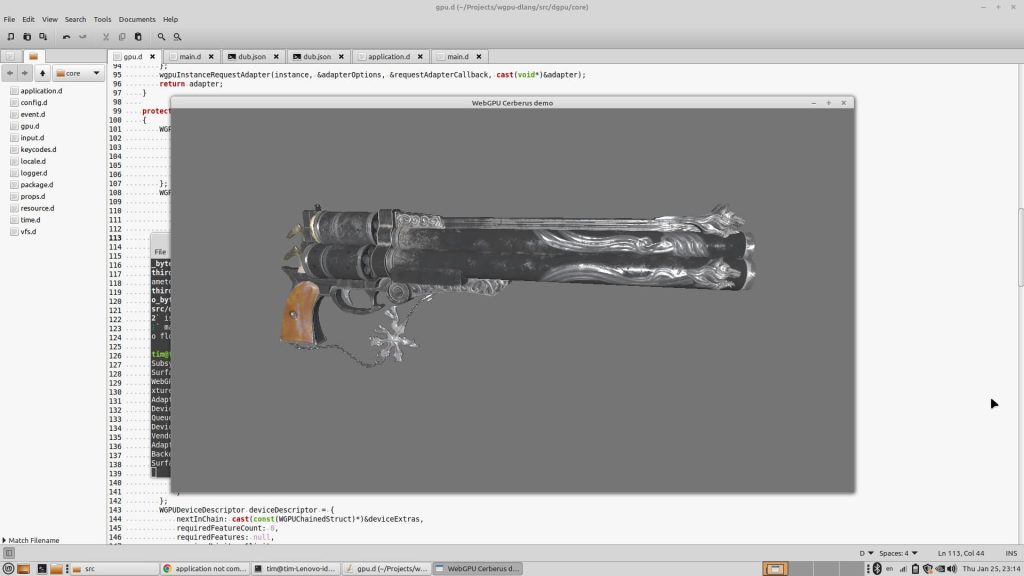This screenshot has width=1024, height=576.
Task: Click the 'en' keyboard layout indicator
Action: (889, 569)
